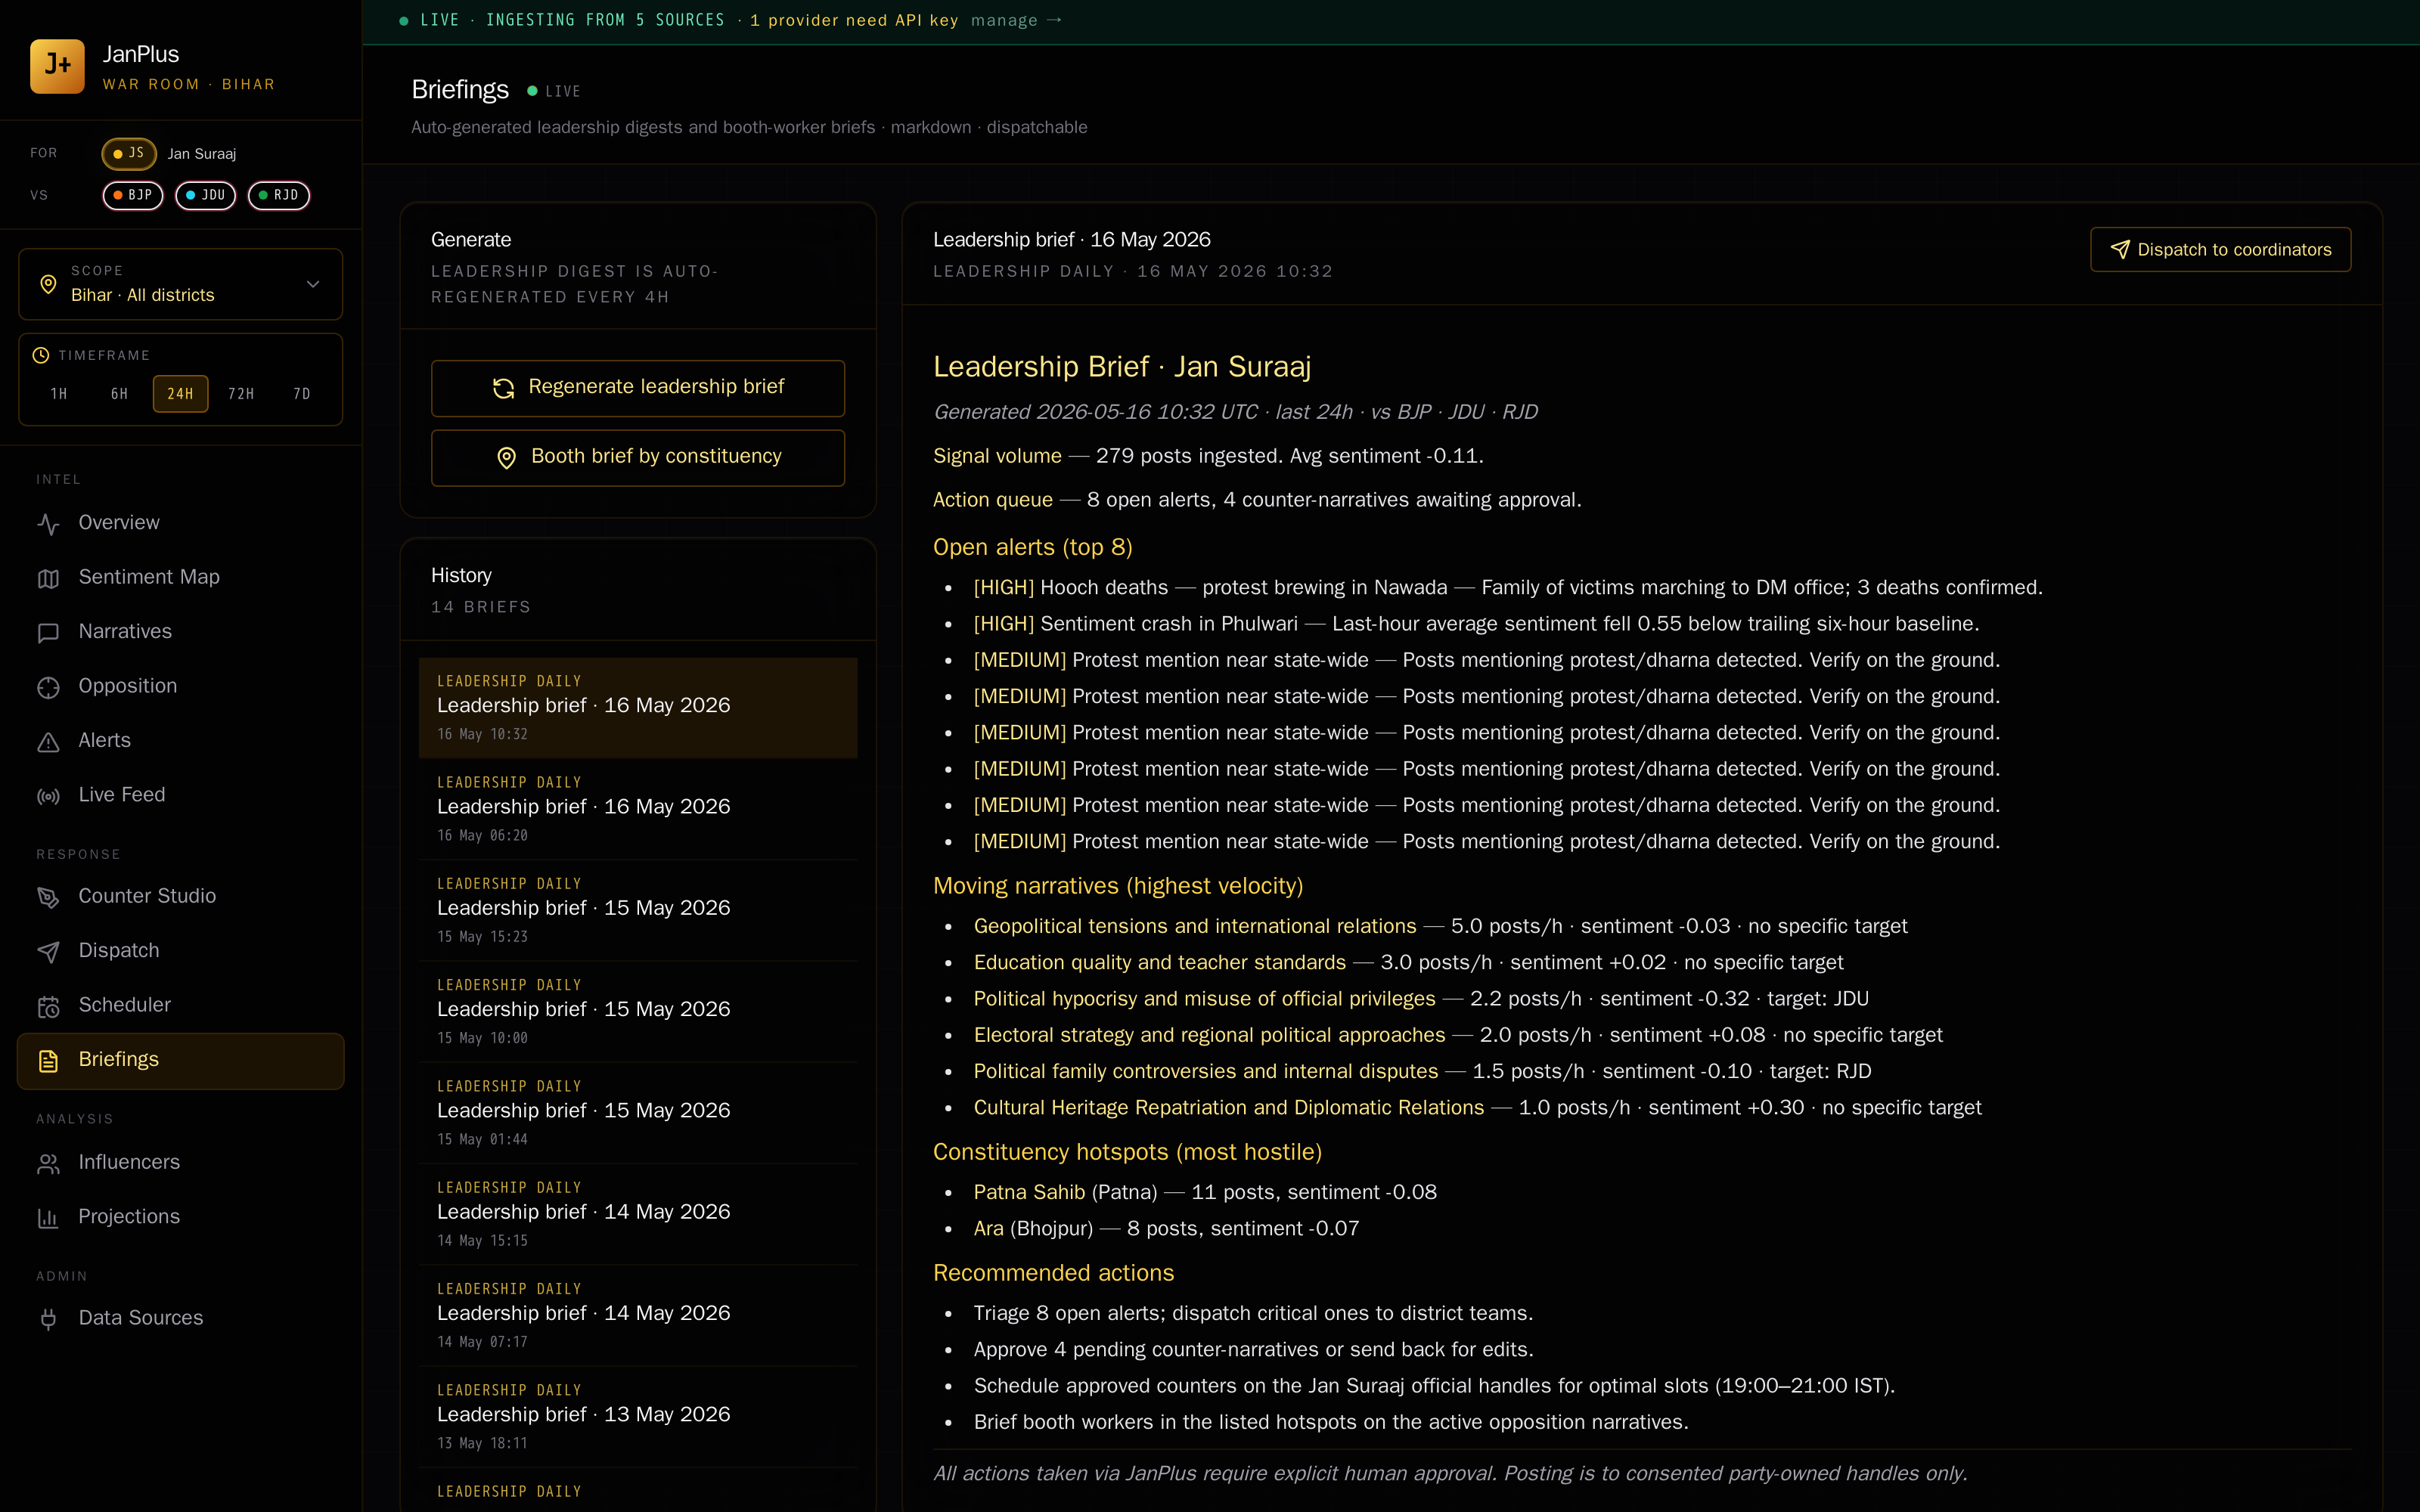This screenshot has height=1512, width=2420.
Task: Expand the scope selector chevron
Action: (x=313, y=284)
